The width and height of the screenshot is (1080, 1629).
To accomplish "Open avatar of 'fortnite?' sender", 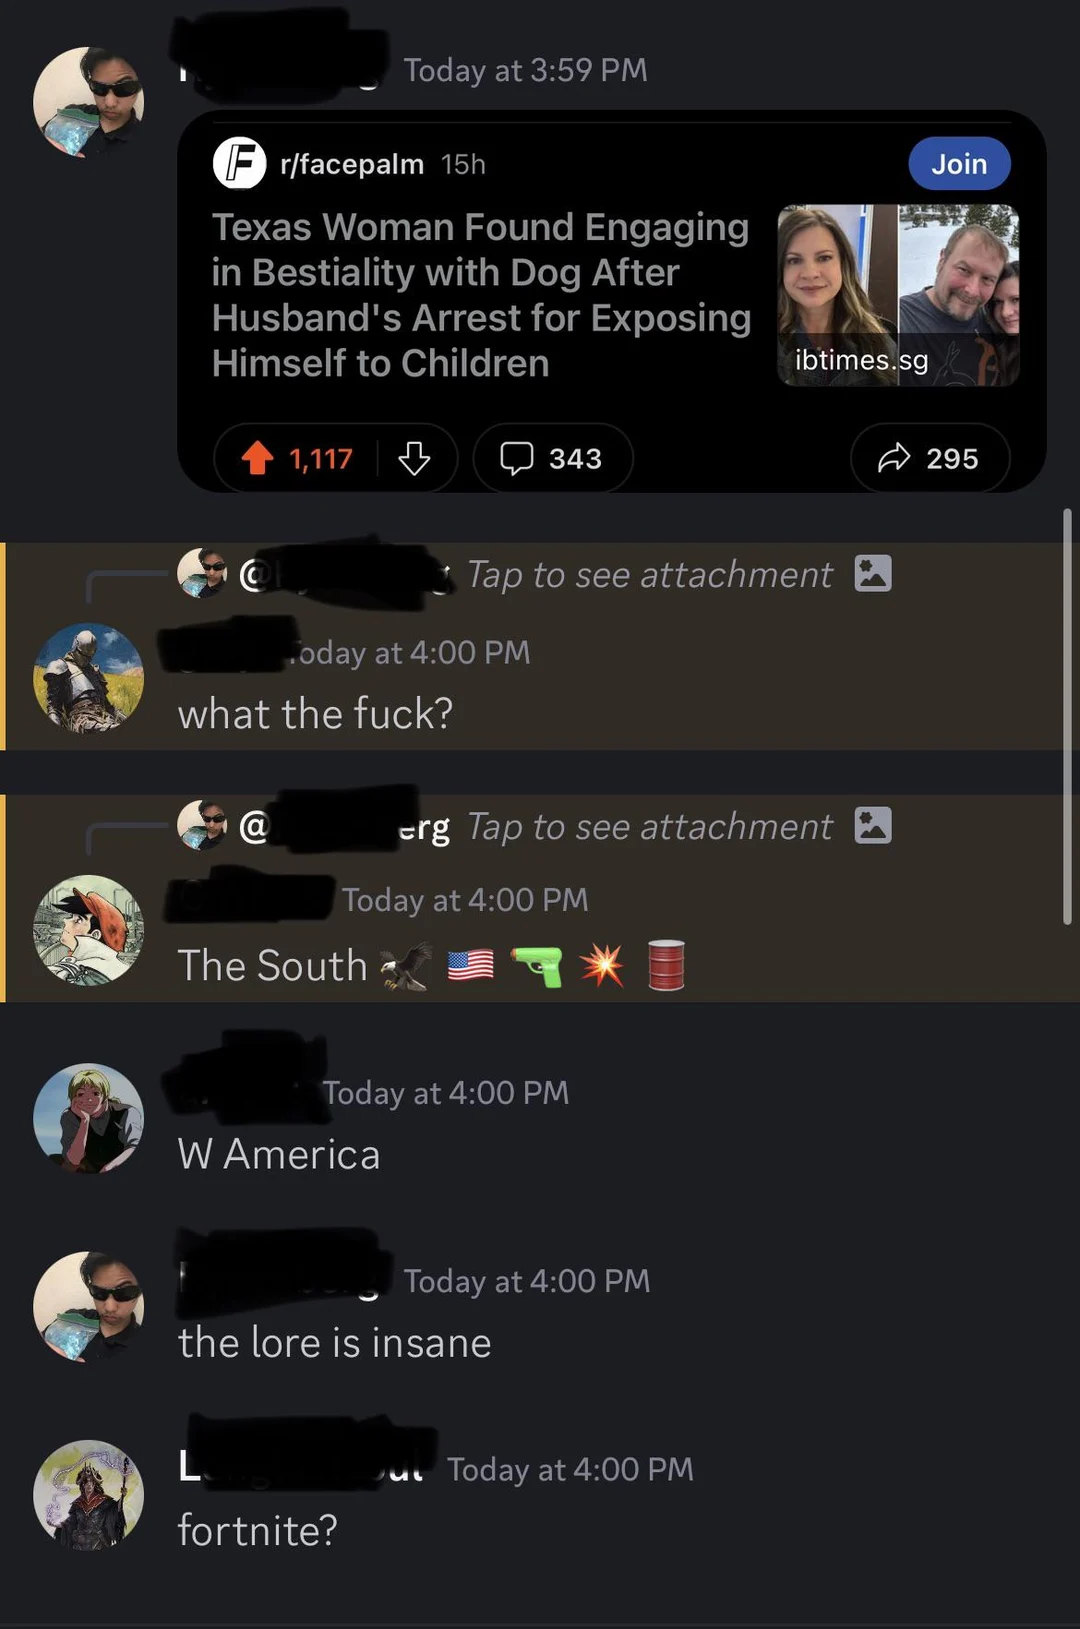I will (88, 1495).
